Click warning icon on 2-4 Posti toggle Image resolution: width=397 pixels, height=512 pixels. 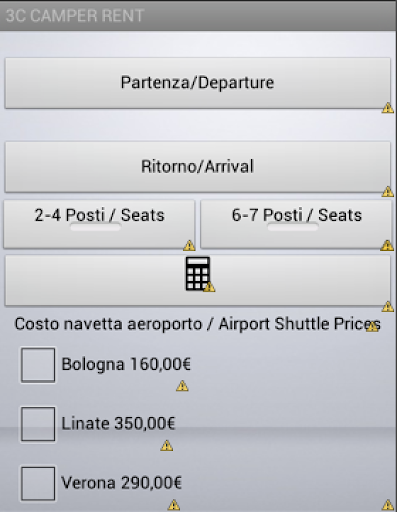[x=189, y=246]
